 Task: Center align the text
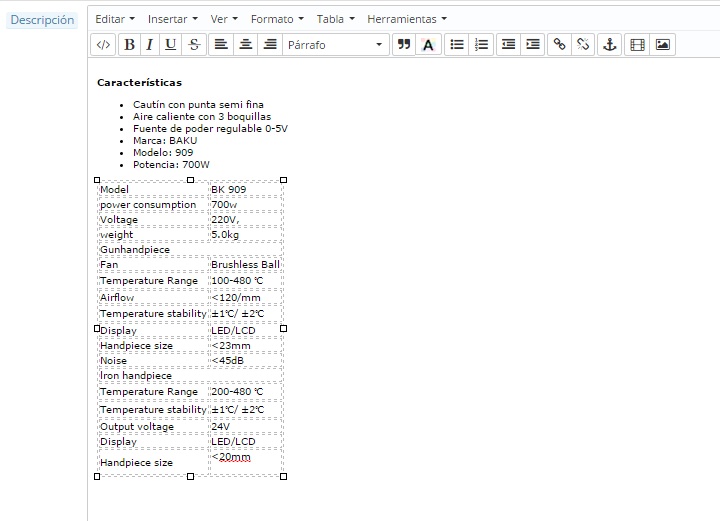pyautogui.click(x=246, y=45)
